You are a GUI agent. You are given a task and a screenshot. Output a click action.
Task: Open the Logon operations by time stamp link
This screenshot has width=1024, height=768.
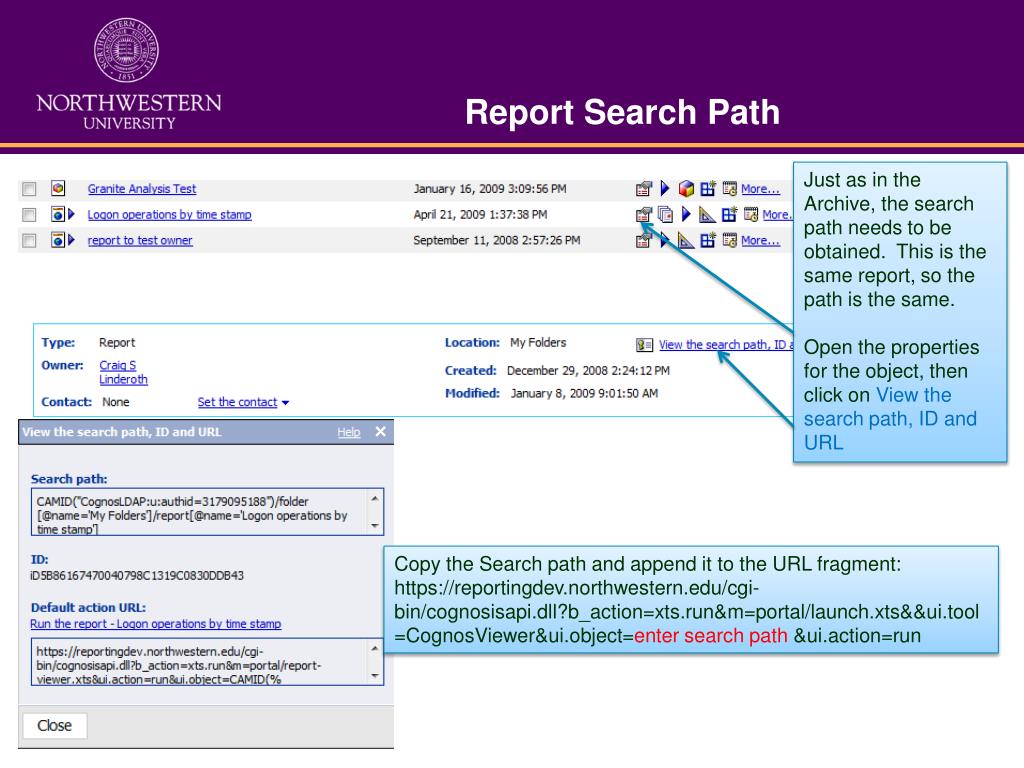169,214
